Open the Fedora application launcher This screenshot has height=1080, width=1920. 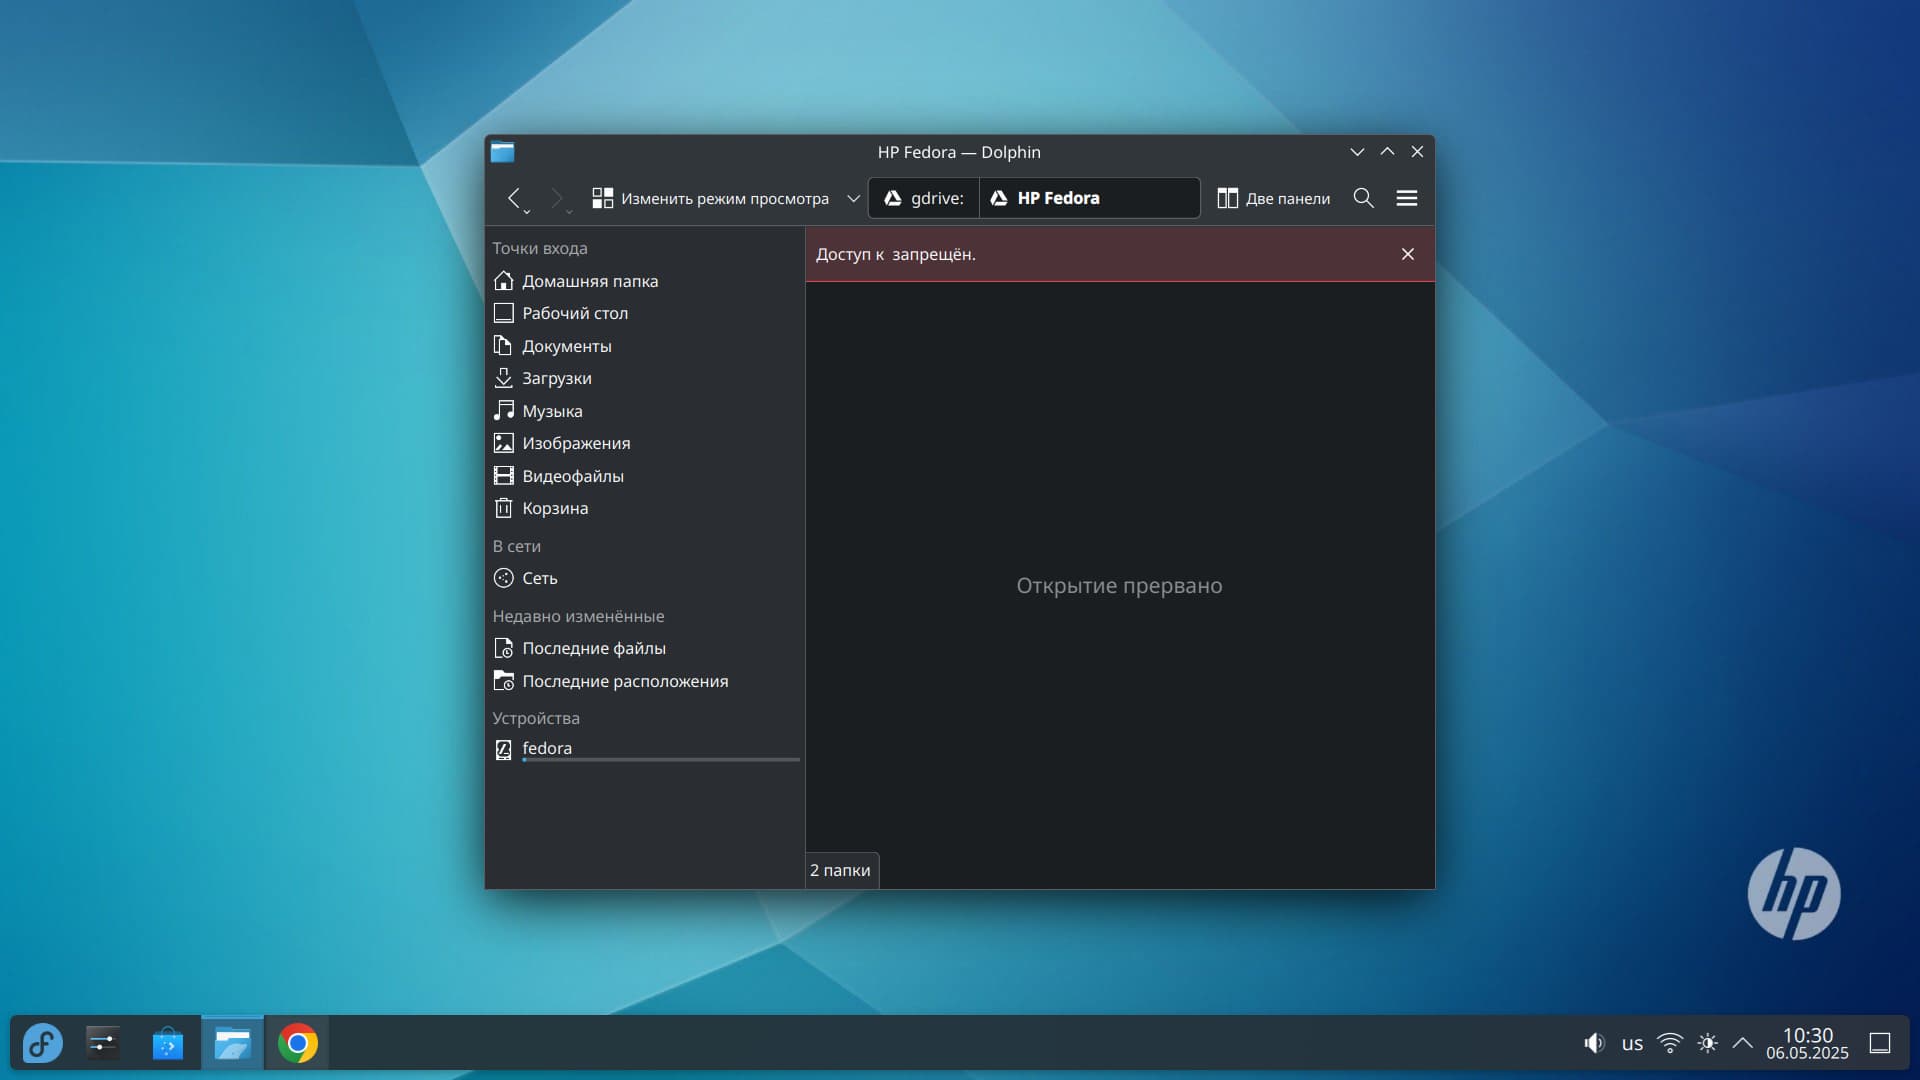coord(42,1043)
